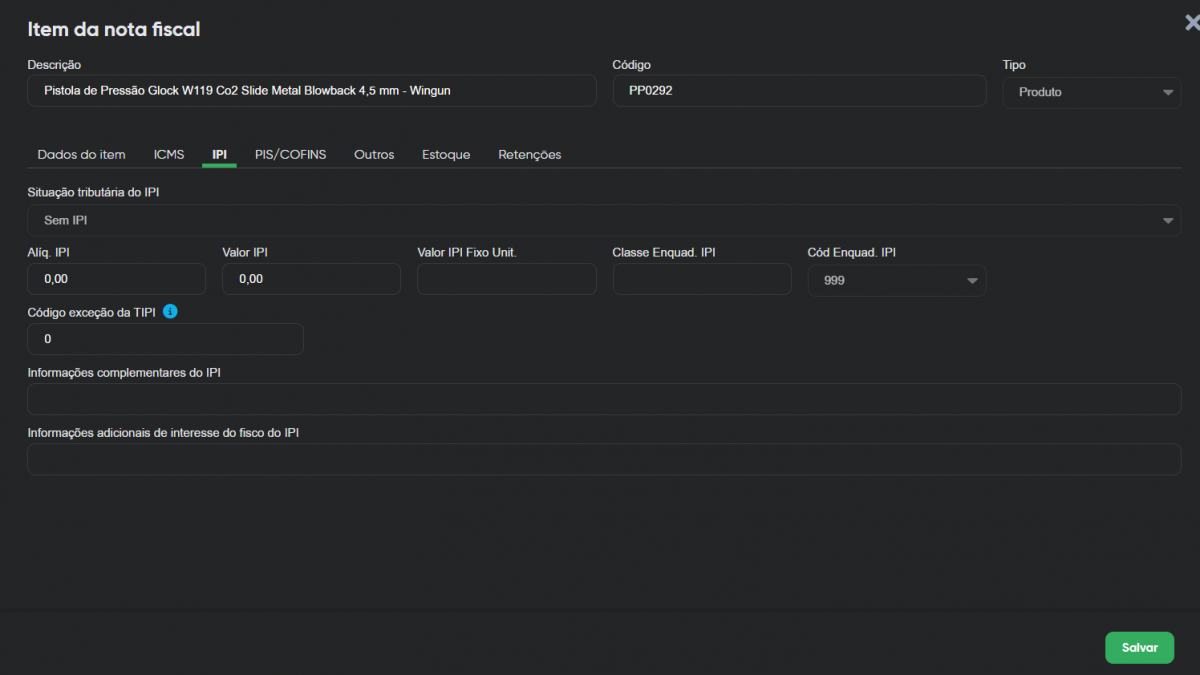Close the Item da nota fiscal dialog
Image resolution: width=1200 pixels, height=675 pixels.
(x=1190, y=24)
